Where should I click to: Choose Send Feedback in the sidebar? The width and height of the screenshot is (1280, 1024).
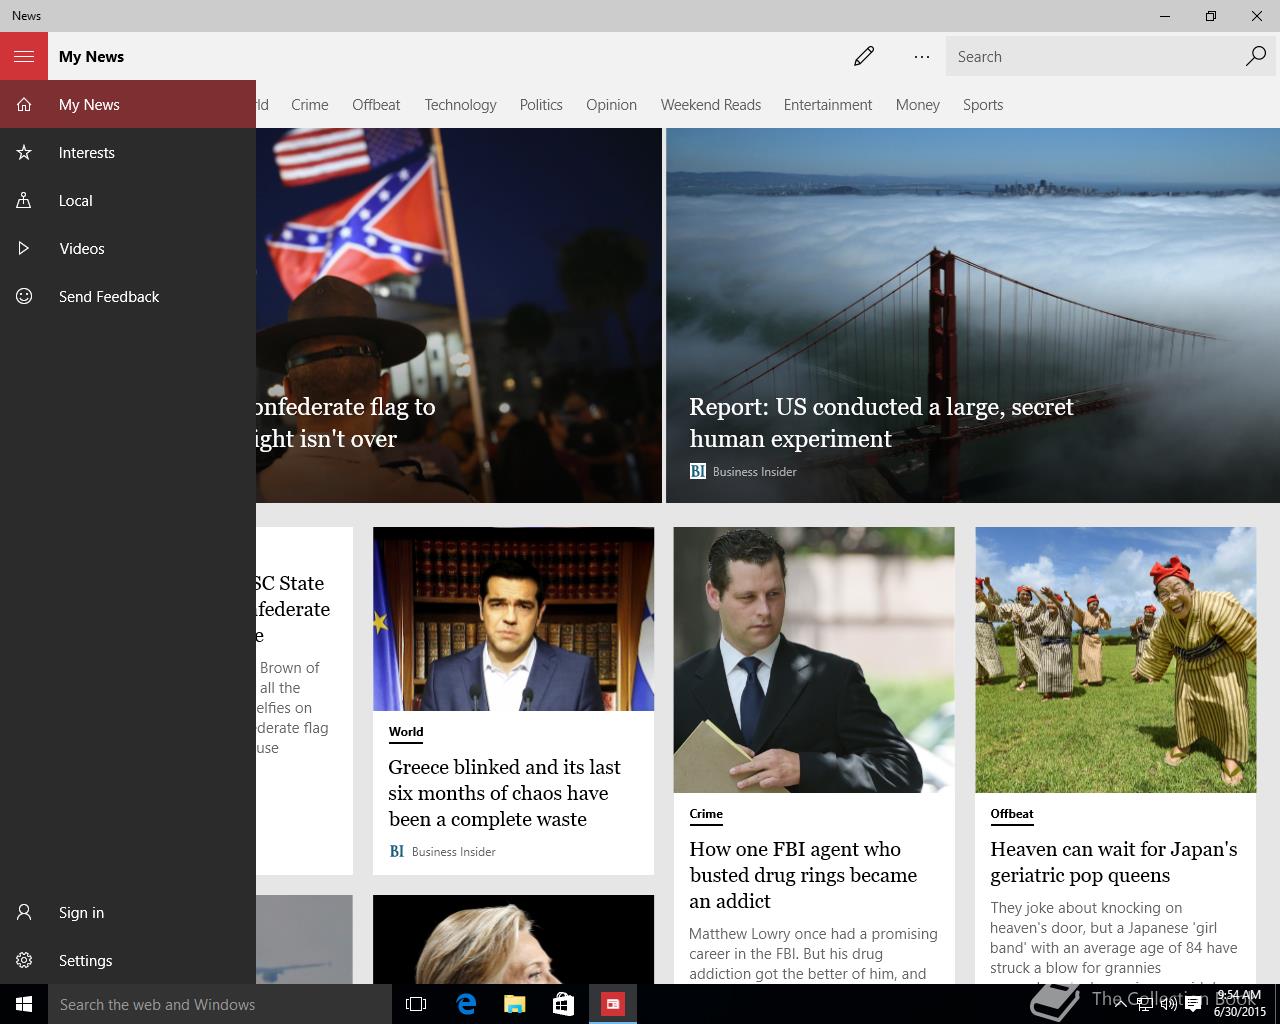coord(128,296)
